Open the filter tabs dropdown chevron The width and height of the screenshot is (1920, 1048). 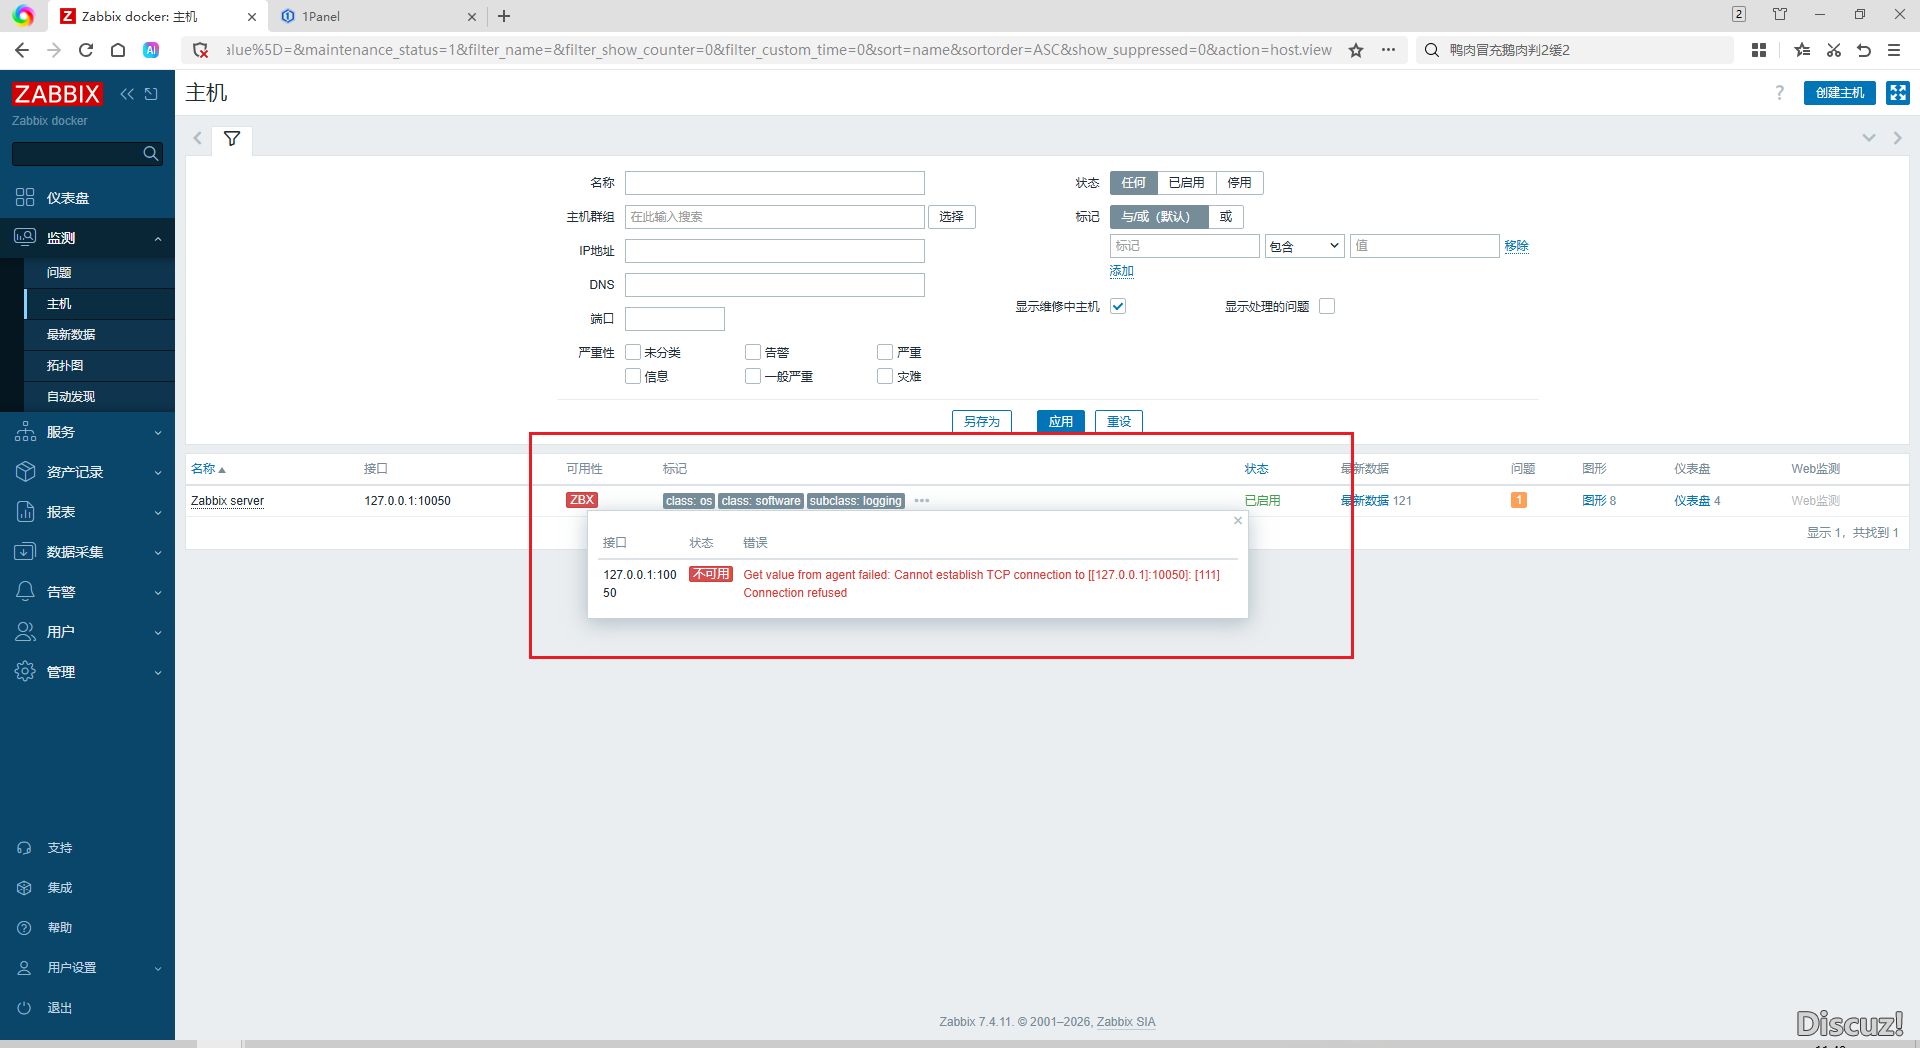coord(1868,138)
